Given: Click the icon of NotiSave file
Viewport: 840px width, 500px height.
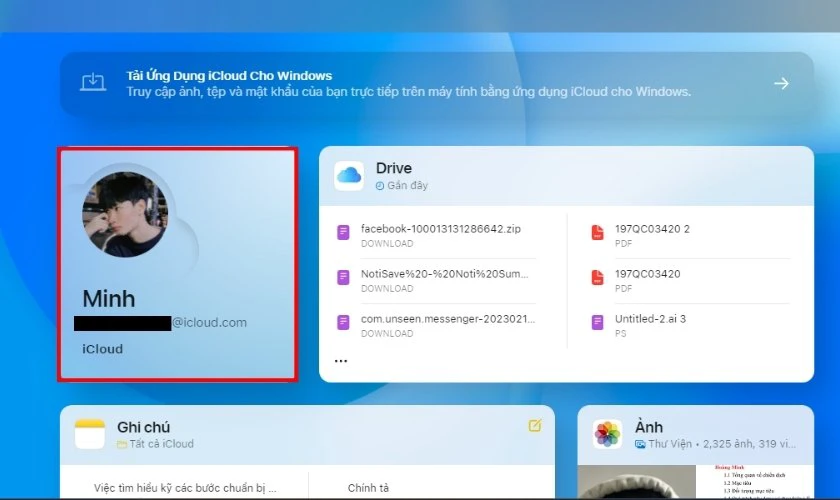Looking at the screenshot, I should tap(343, 277).
